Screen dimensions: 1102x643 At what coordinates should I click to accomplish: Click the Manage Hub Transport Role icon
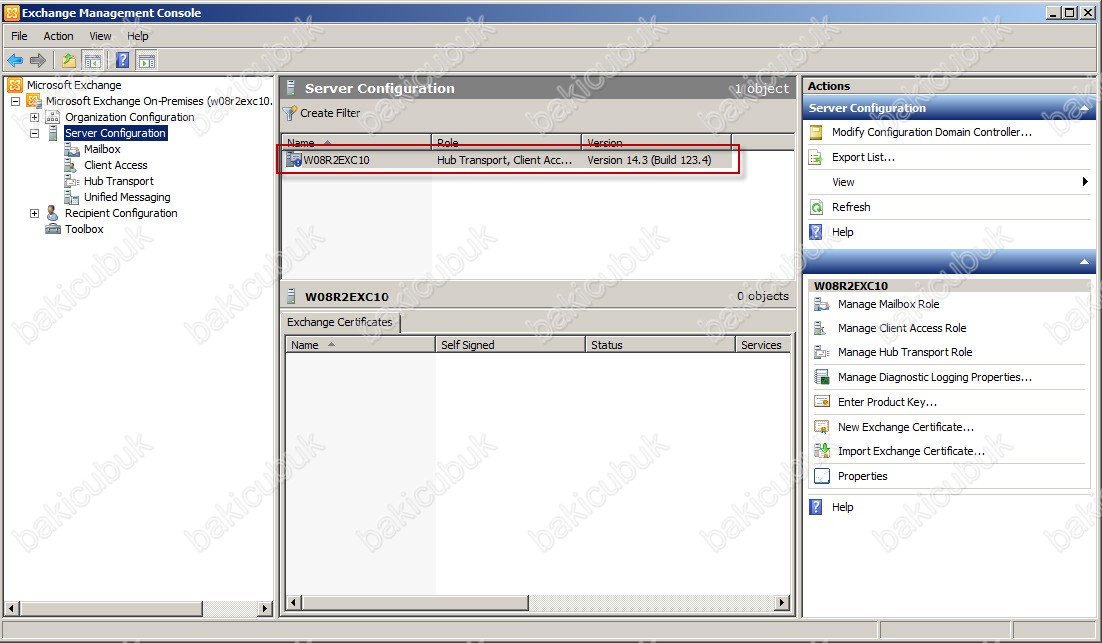822,352
